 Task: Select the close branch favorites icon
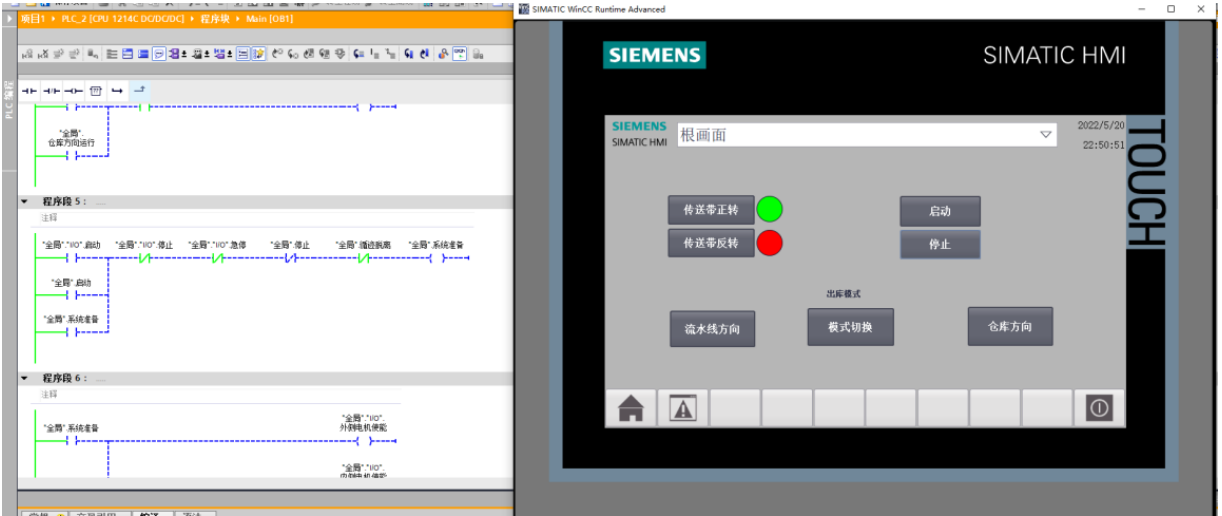139,90
